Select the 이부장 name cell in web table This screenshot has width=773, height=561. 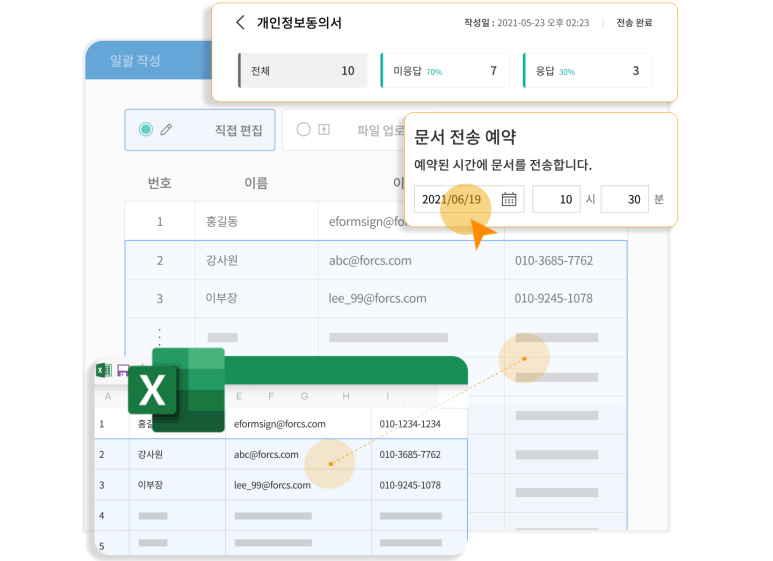256,298
